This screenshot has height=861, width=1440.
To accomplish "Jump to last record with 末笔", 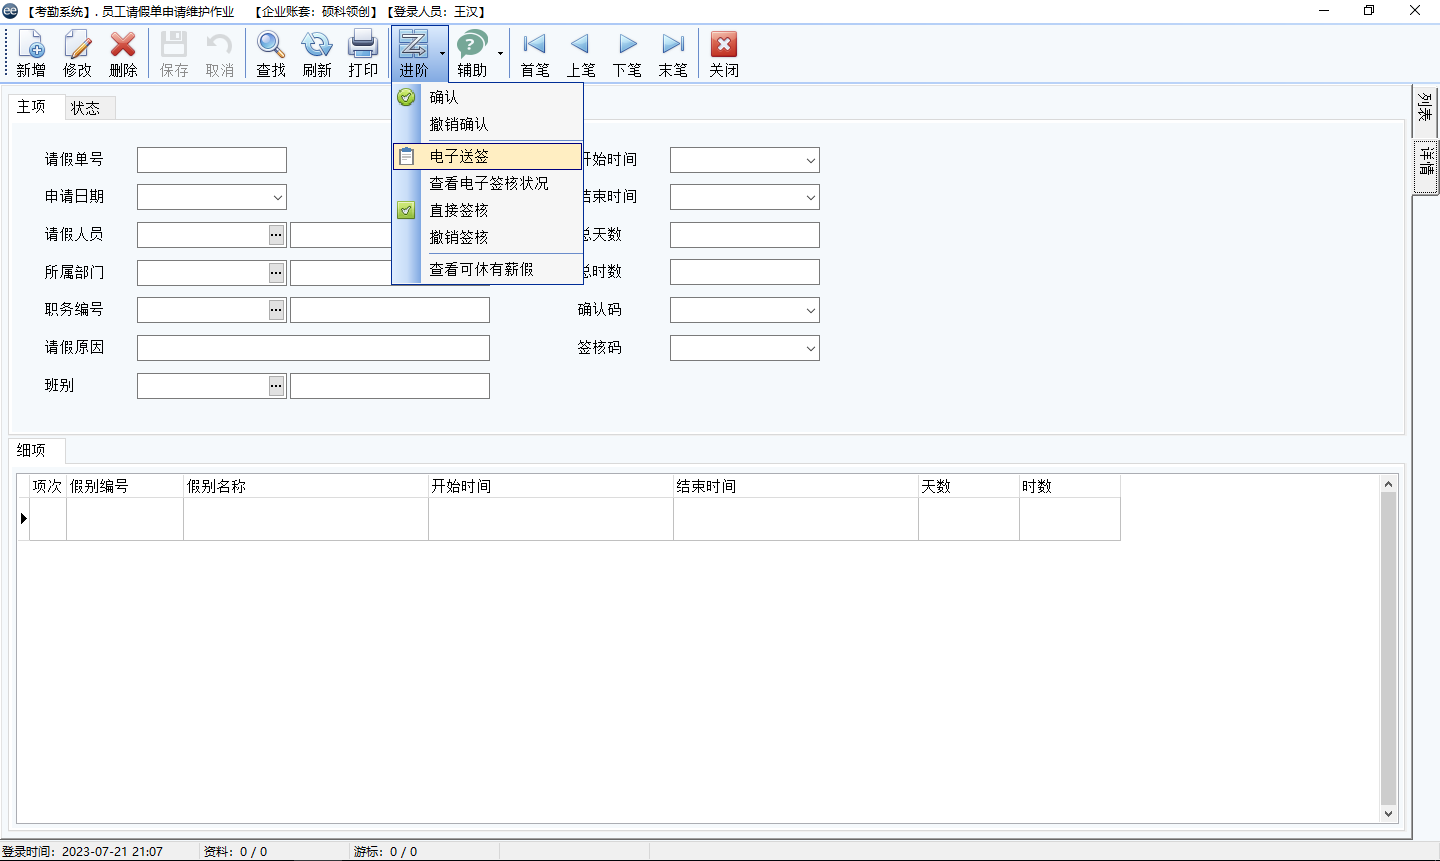I will (673, 54).
